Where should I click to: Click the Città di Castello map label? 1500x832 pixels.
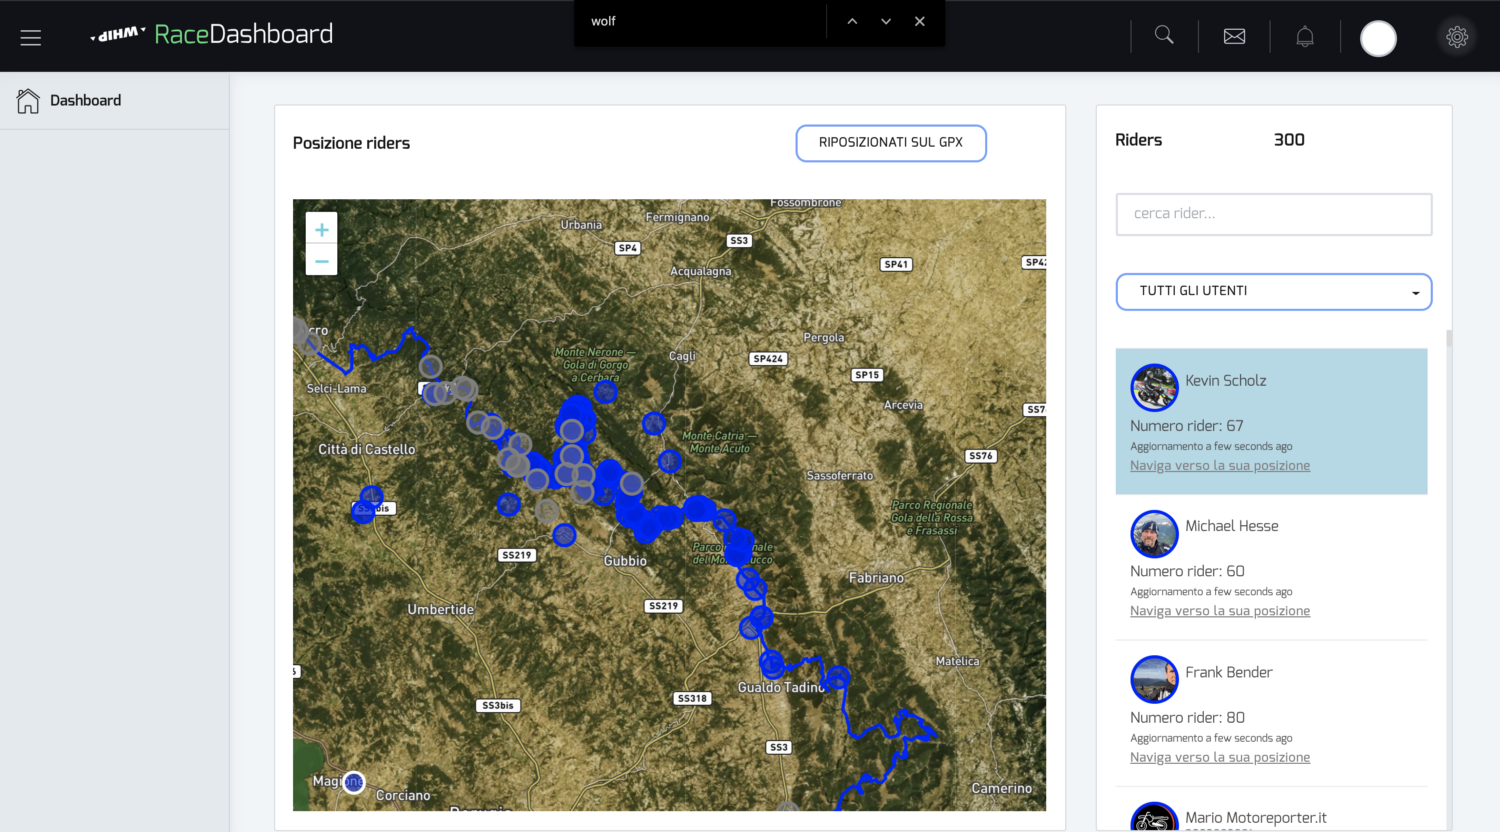(x=367, y=450)
